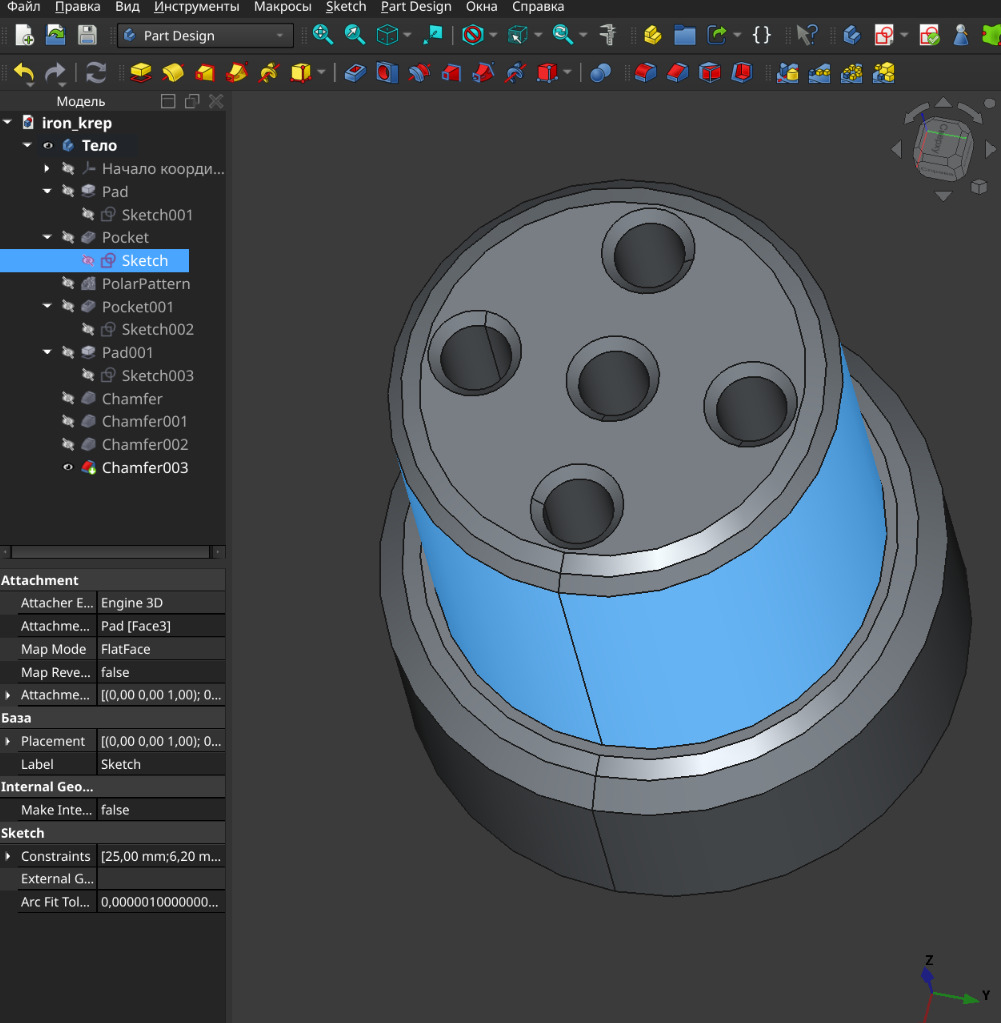Viewport: 1001px width, 1023px height.
Task: Toggle visibility of Тело body
Action: [48, 146]
